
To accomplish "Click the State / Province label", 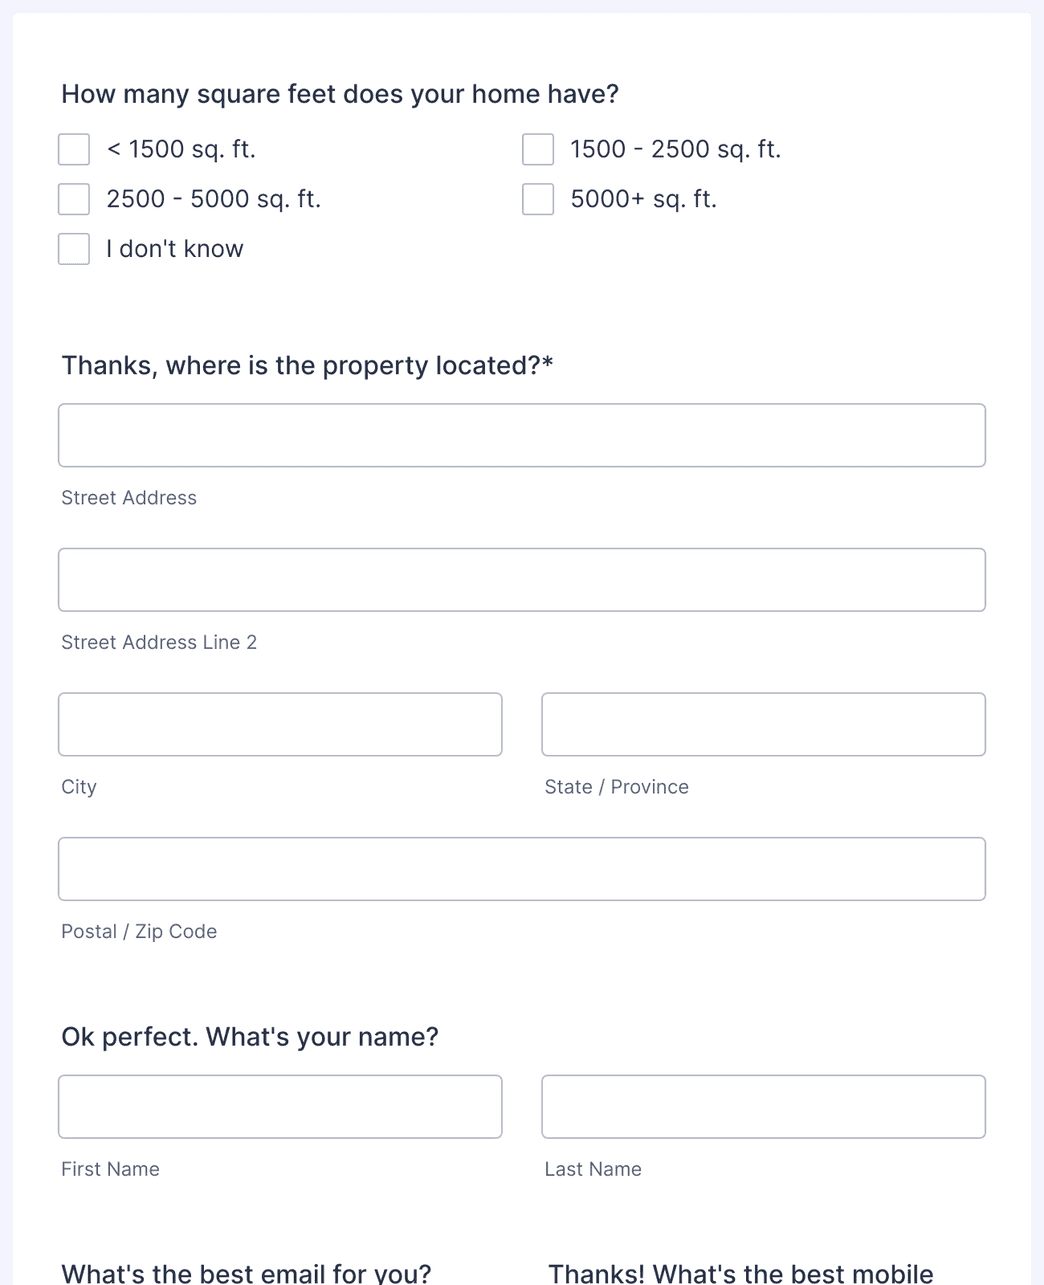I will tap(617, 786).
